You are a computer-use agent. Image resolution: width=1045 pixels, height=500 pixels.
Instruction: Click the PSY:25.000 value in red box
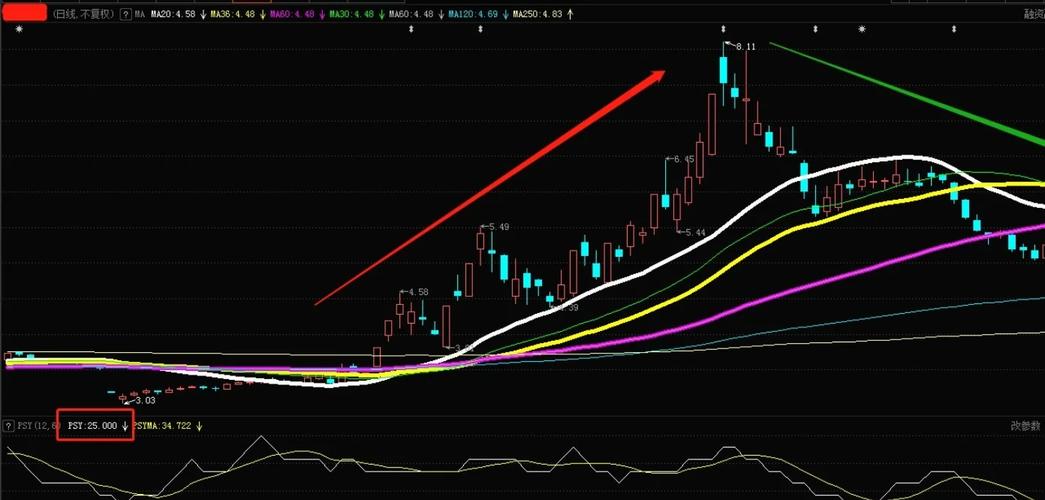(x=92, y=426)
